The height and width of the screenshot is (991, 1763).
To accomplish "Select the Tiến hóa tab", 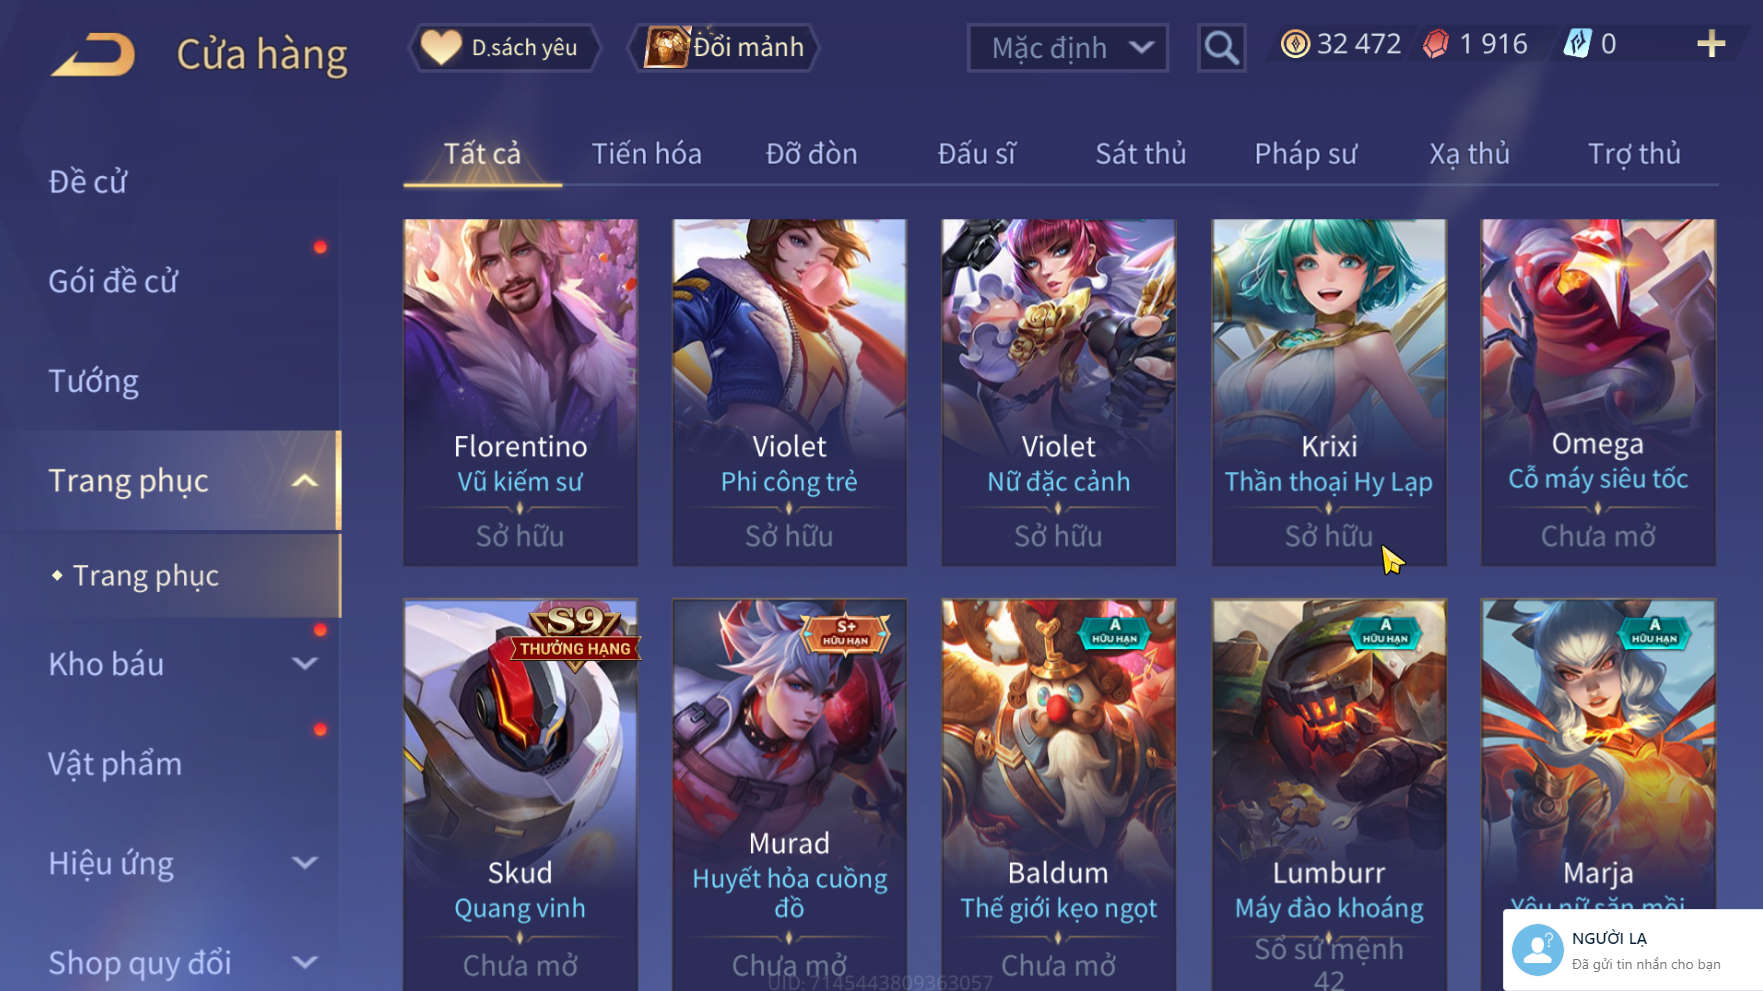I will coord(646,154).
